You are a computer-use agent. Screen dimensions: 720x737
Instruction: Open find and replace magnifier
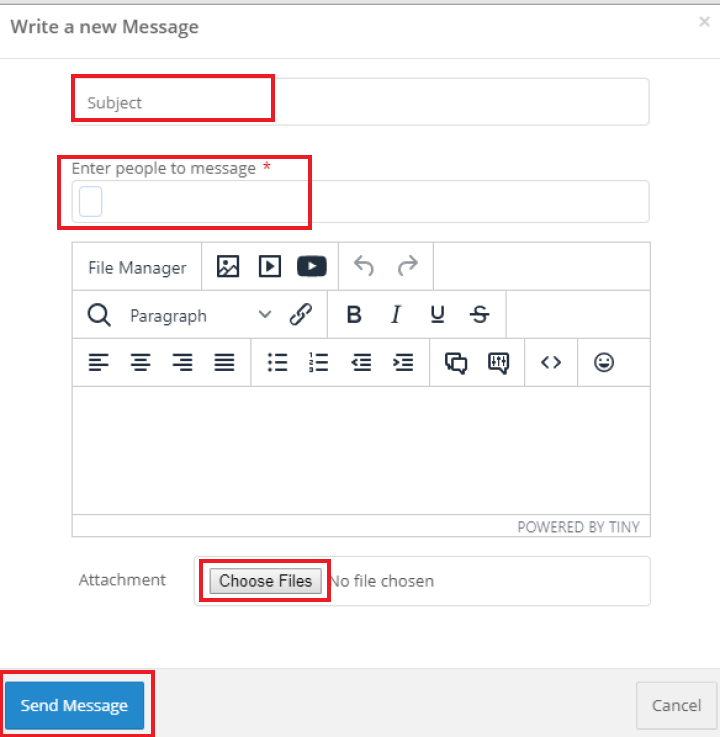[x=99, y=315]
